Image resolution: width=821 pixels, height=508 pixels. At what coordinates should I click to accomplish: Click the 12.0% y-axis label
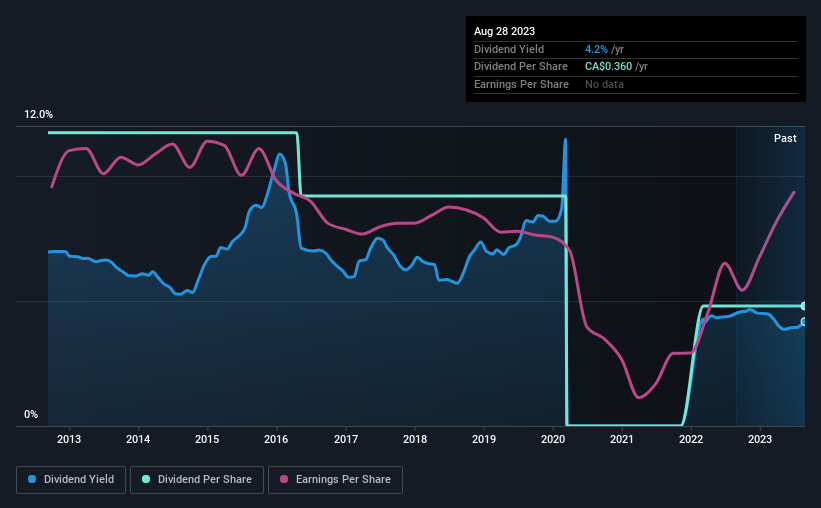(x=38, y=115)
